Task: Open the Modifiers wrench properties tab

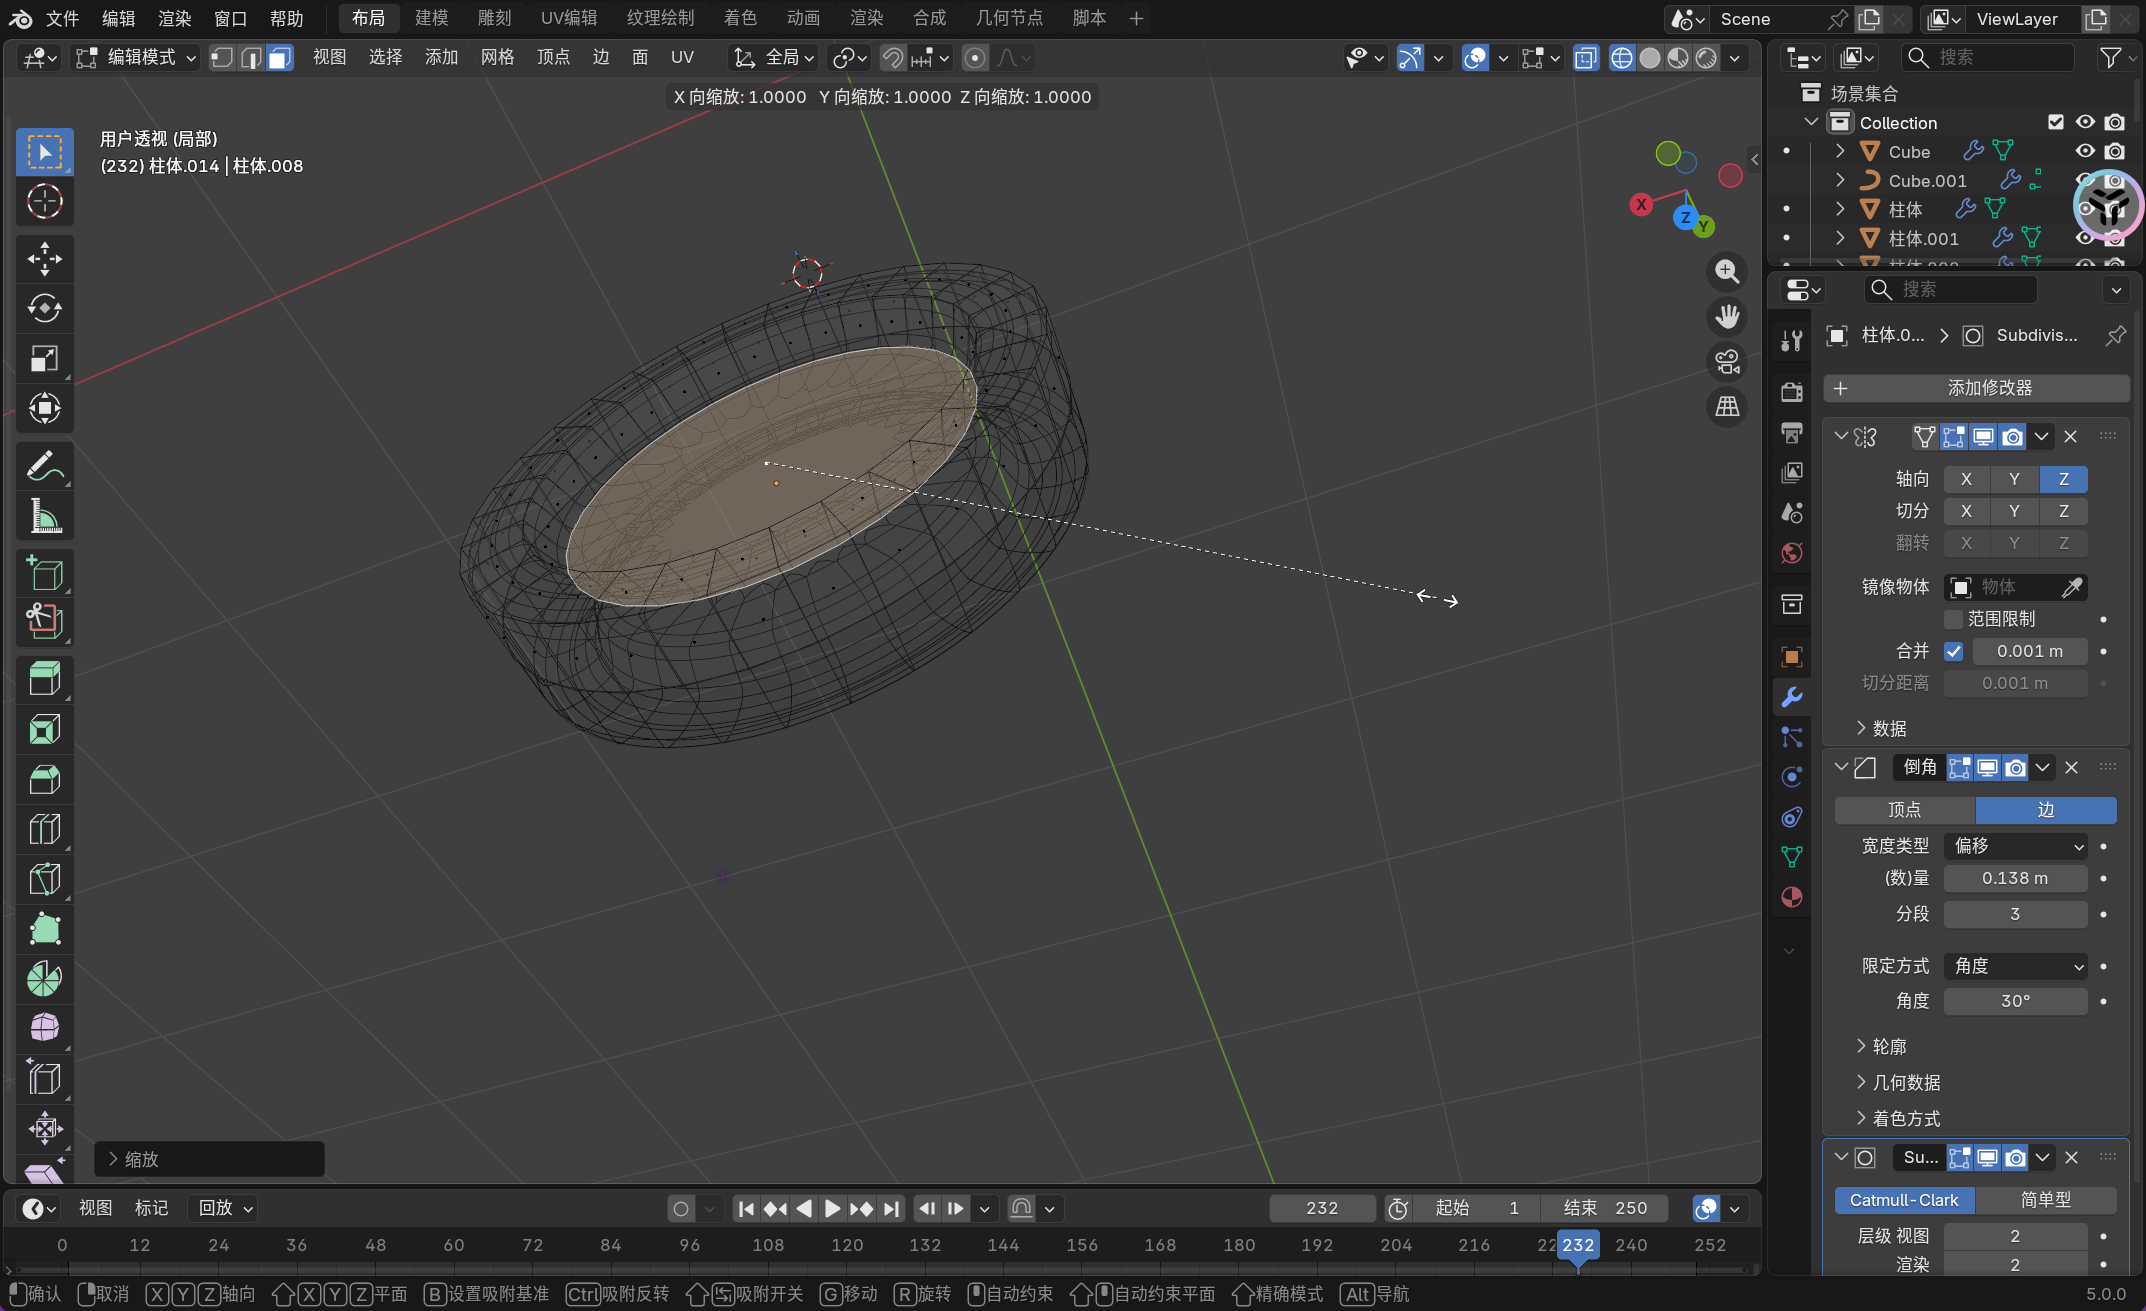Action: 1791,697
